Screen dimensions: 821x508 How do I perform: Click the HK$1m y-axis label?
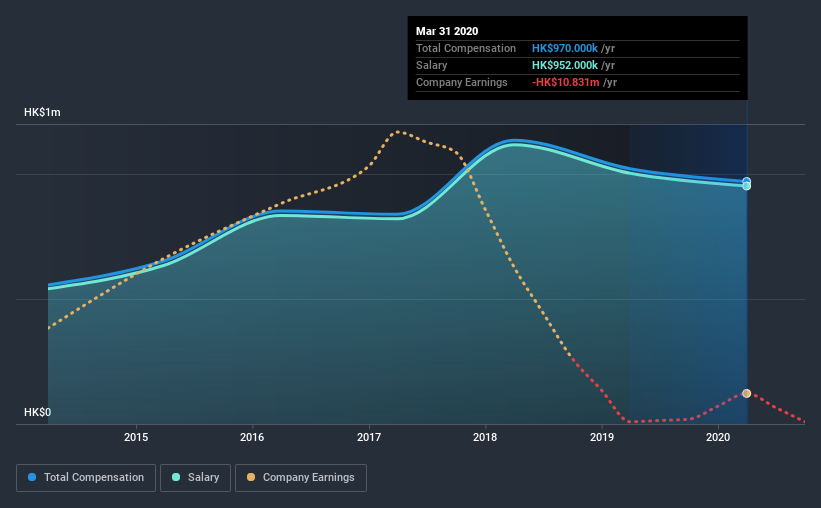tap(42, 113)
